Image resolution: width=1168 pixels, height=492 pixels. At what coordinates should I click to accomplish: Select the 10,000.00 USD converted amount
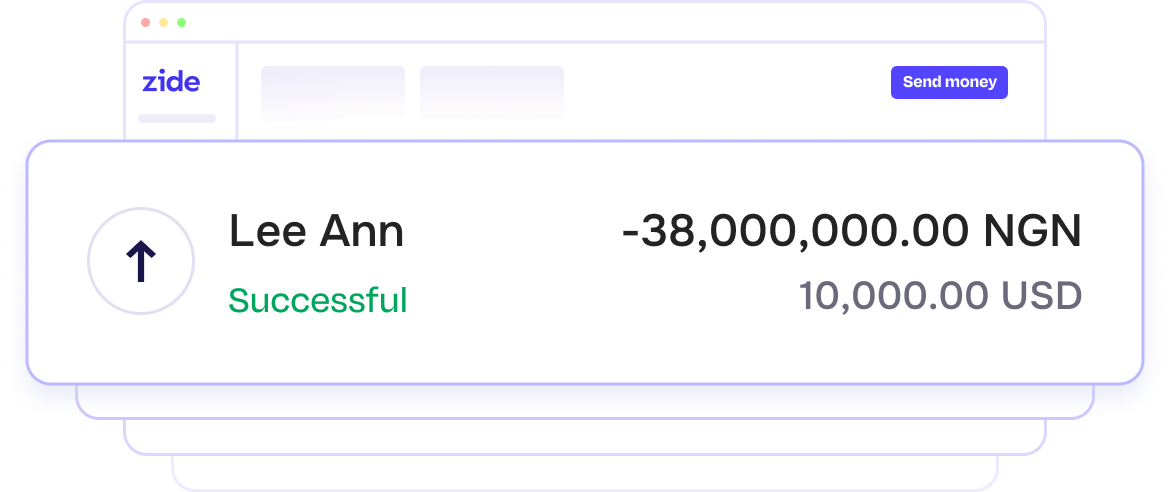(940, 296)
